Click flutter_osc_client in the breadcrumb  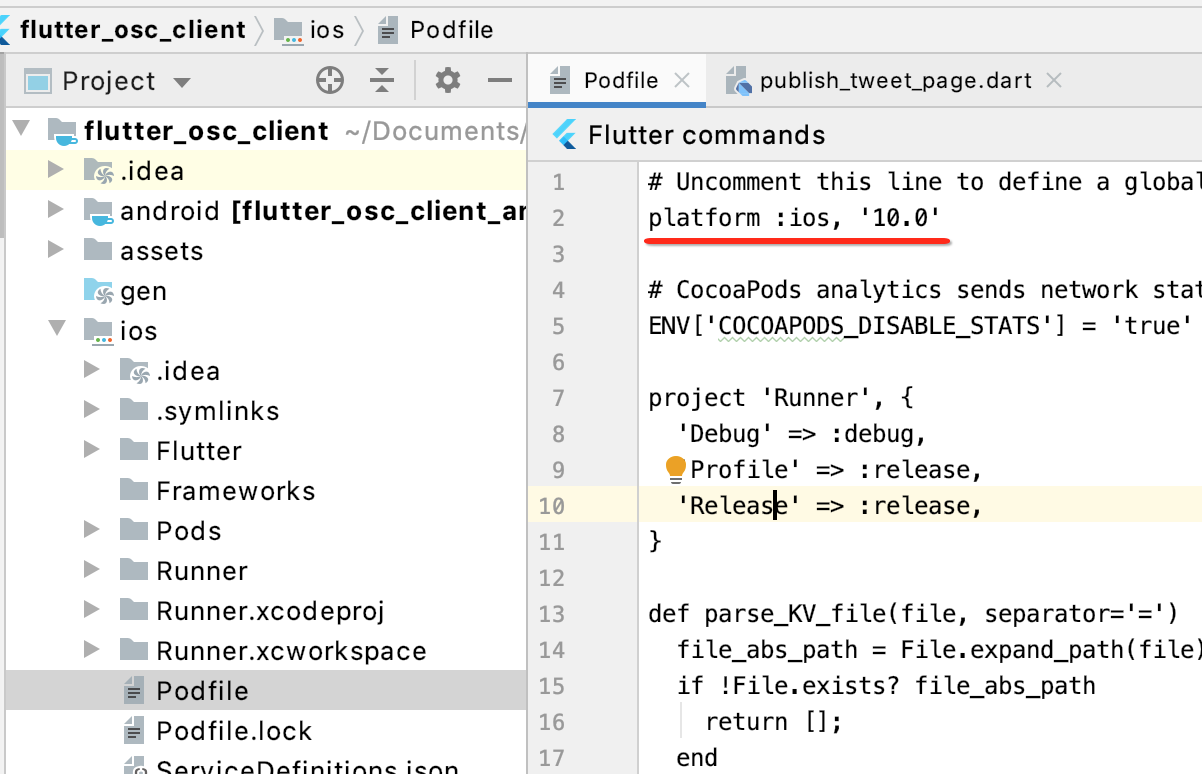click(133, 30)
